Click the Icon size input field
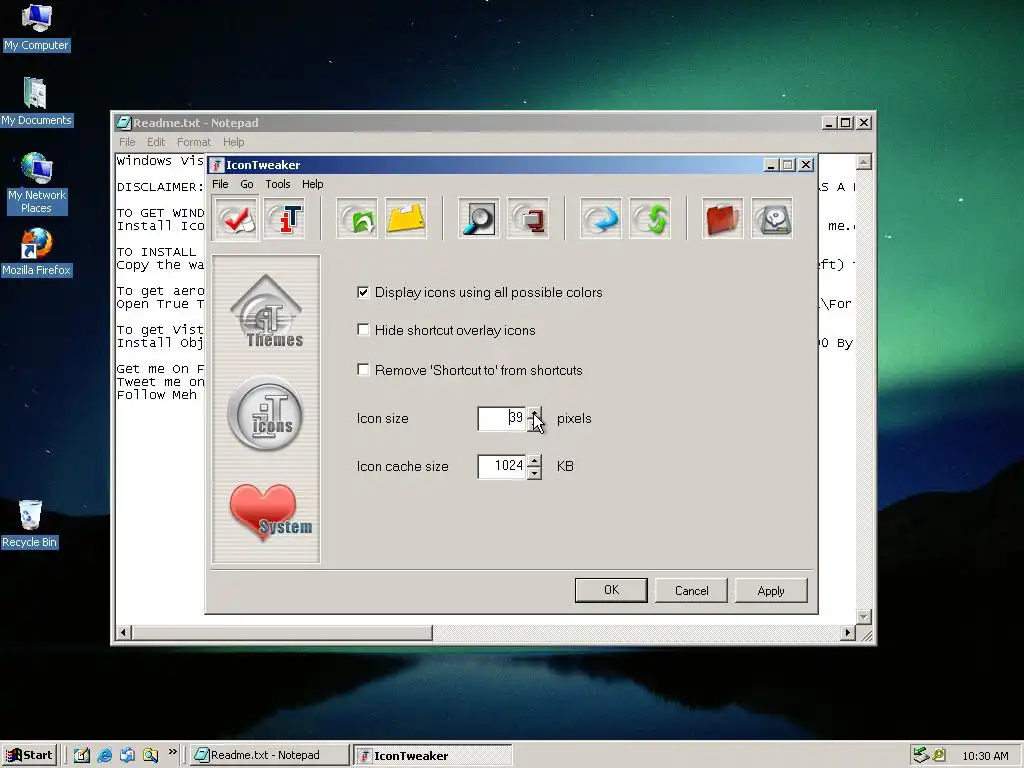 (x=502, y=419)
